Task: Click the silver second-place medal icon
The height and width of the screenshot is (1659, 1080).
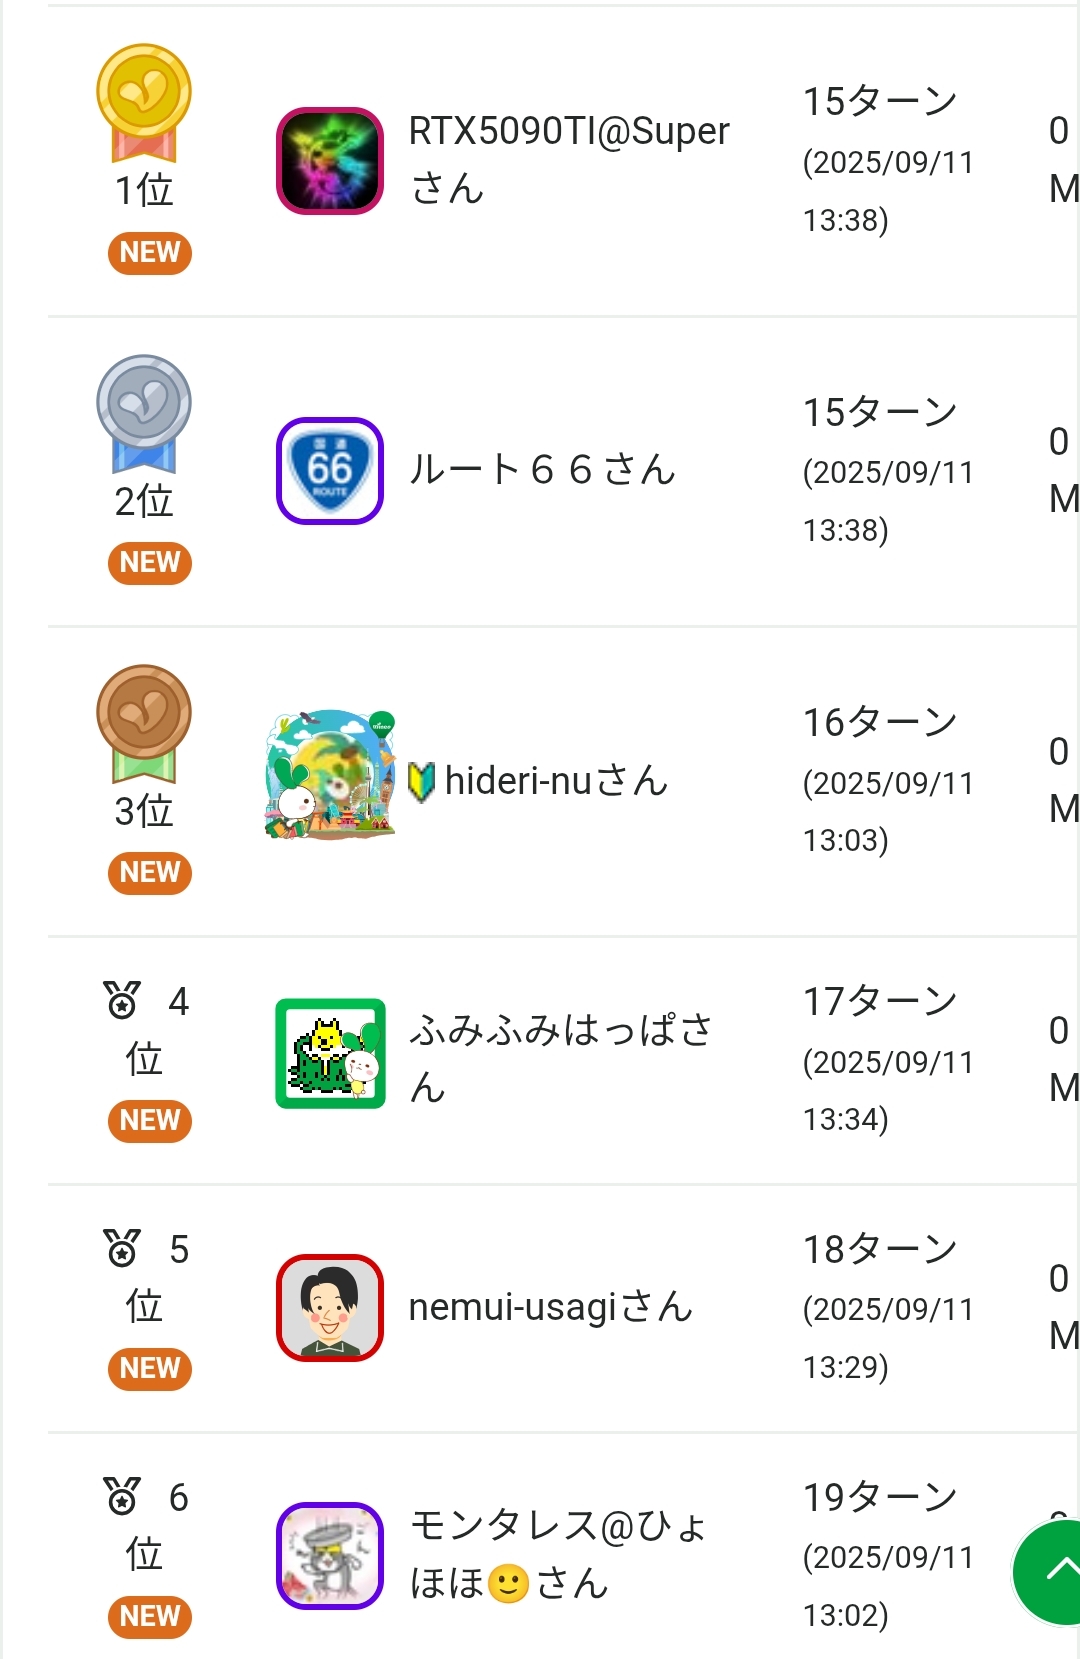Action: 144,412
